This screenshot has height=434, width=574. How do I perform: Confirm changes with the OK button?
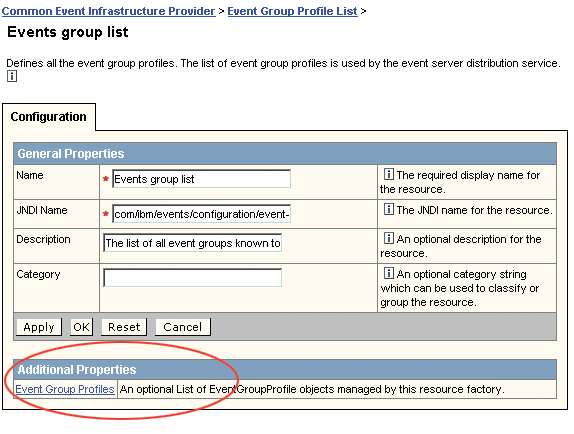[81, 327]
